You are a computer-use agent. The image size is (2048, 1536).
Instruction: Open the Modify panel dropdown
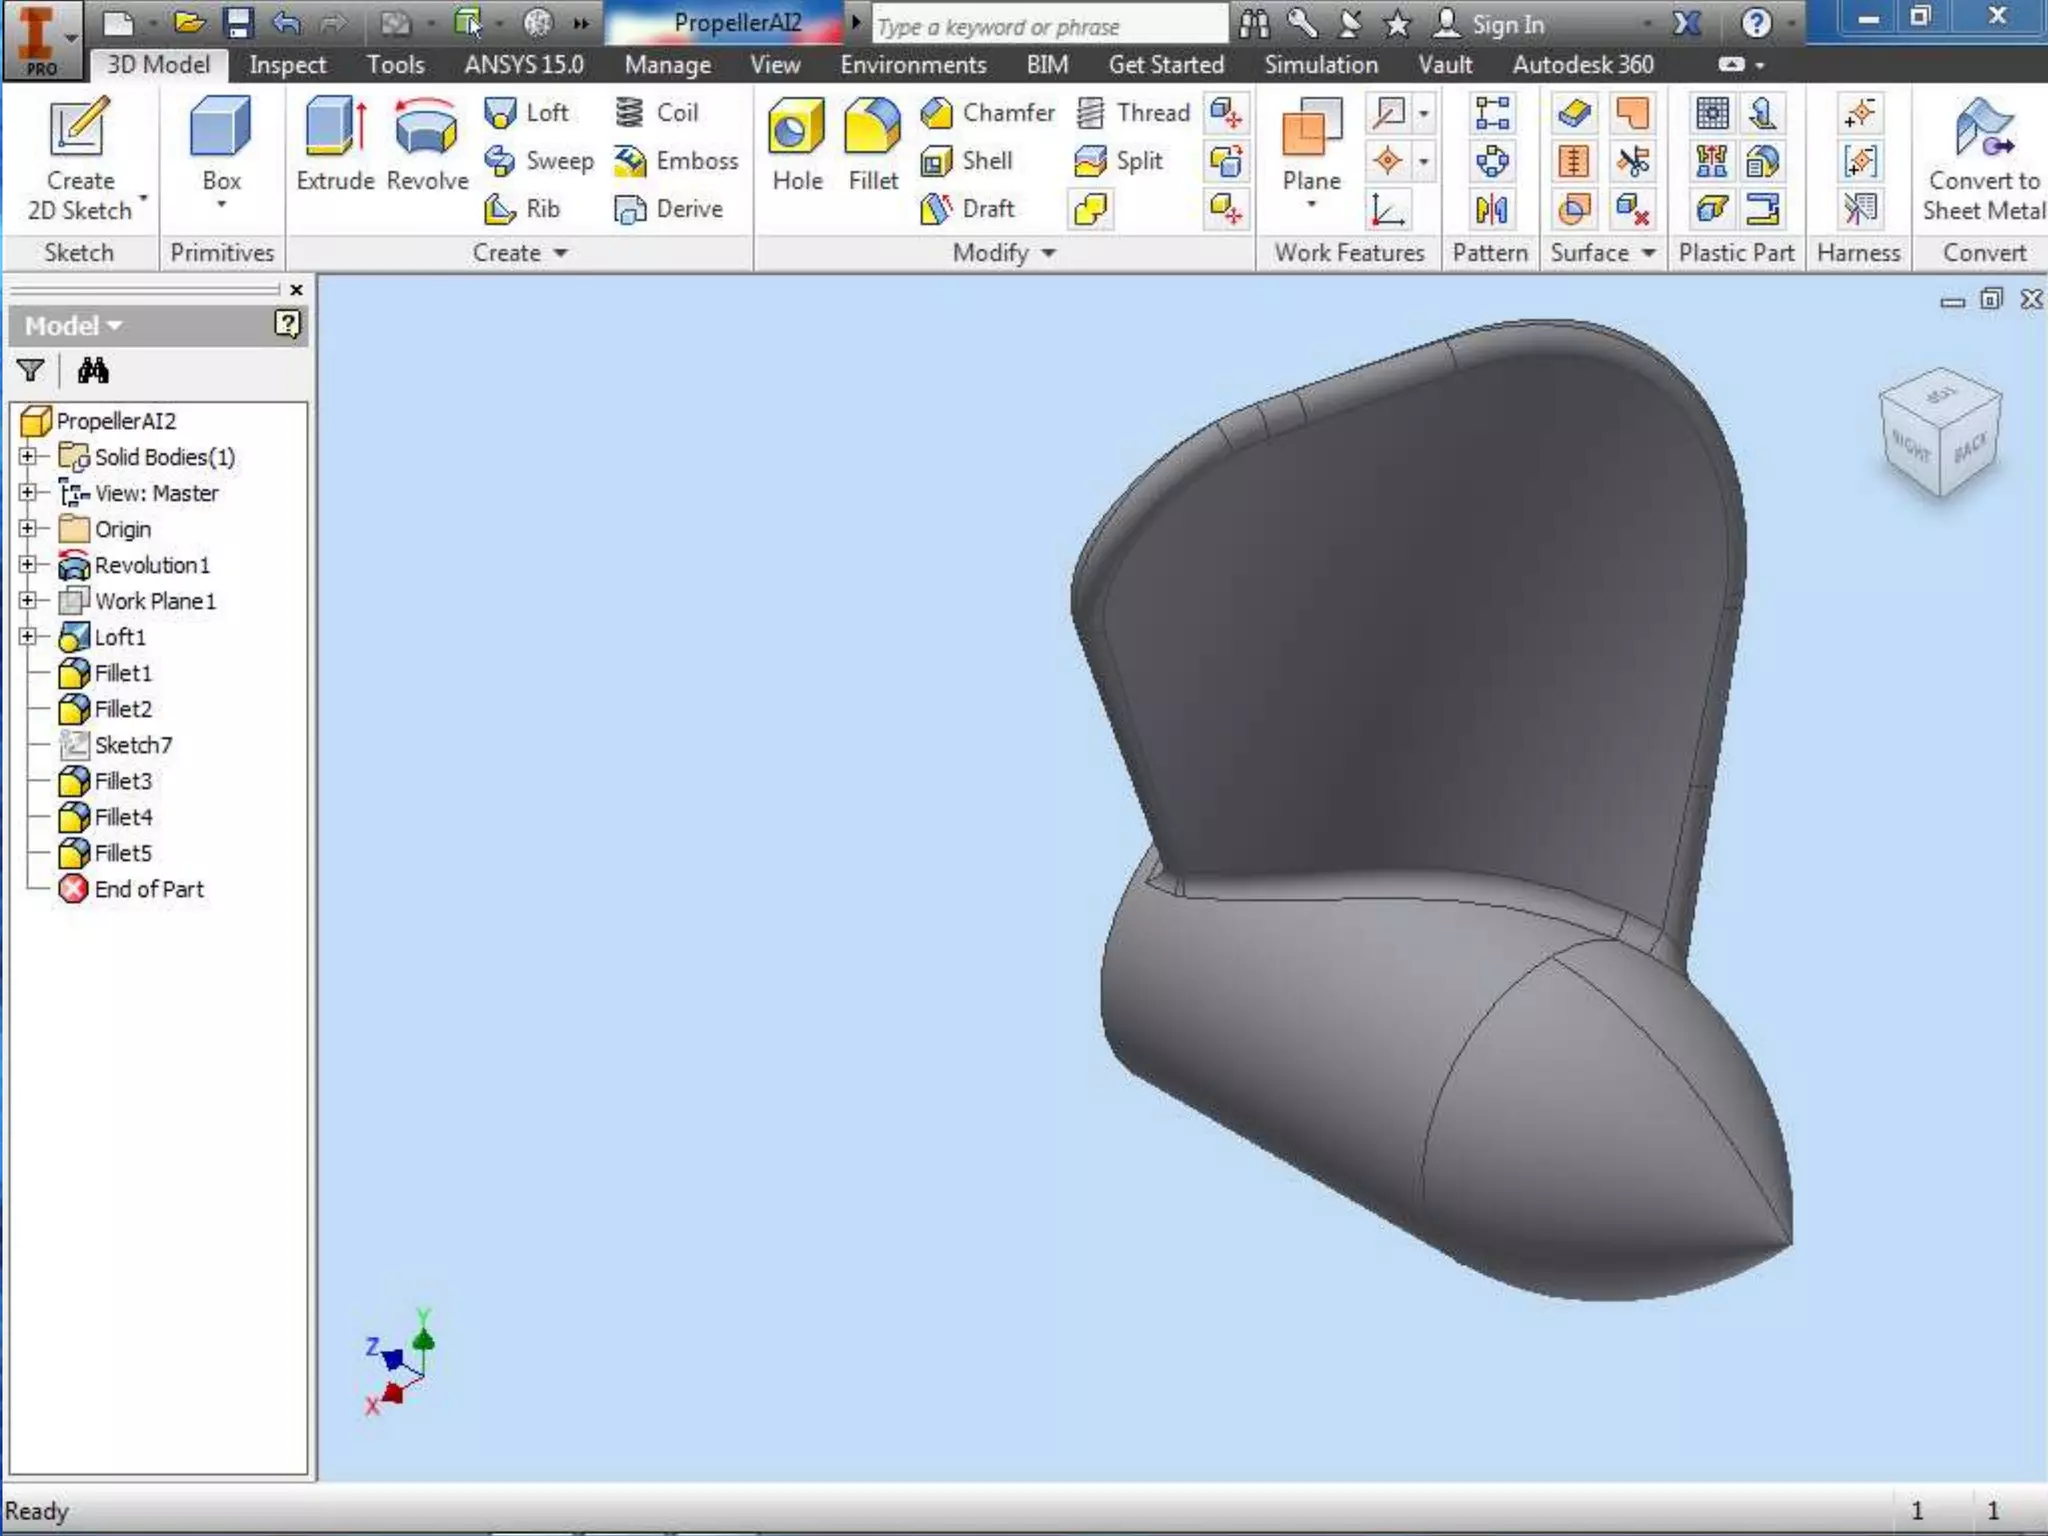point(1048,253)
